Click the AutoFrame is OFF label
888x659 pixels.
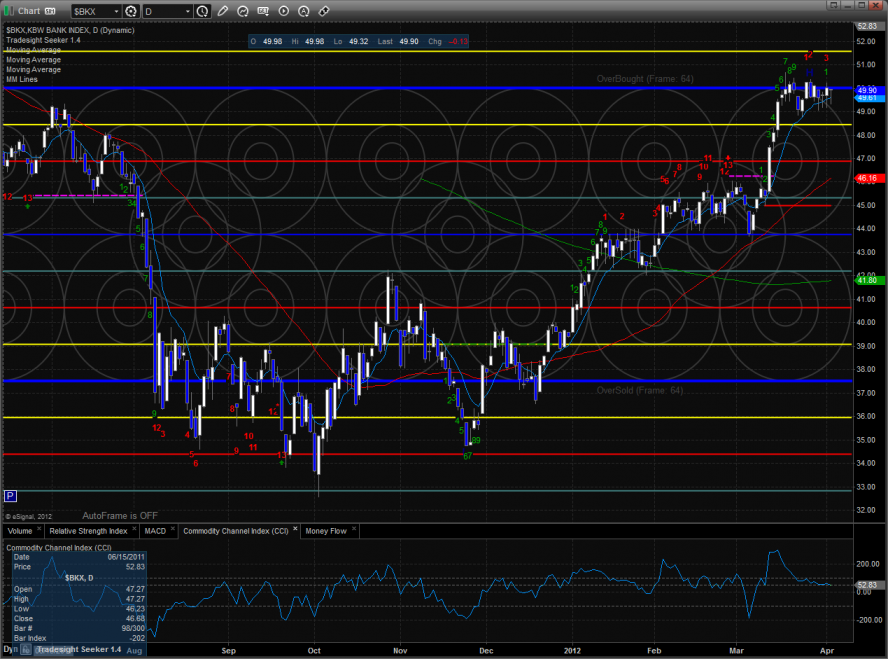[120, 516]
